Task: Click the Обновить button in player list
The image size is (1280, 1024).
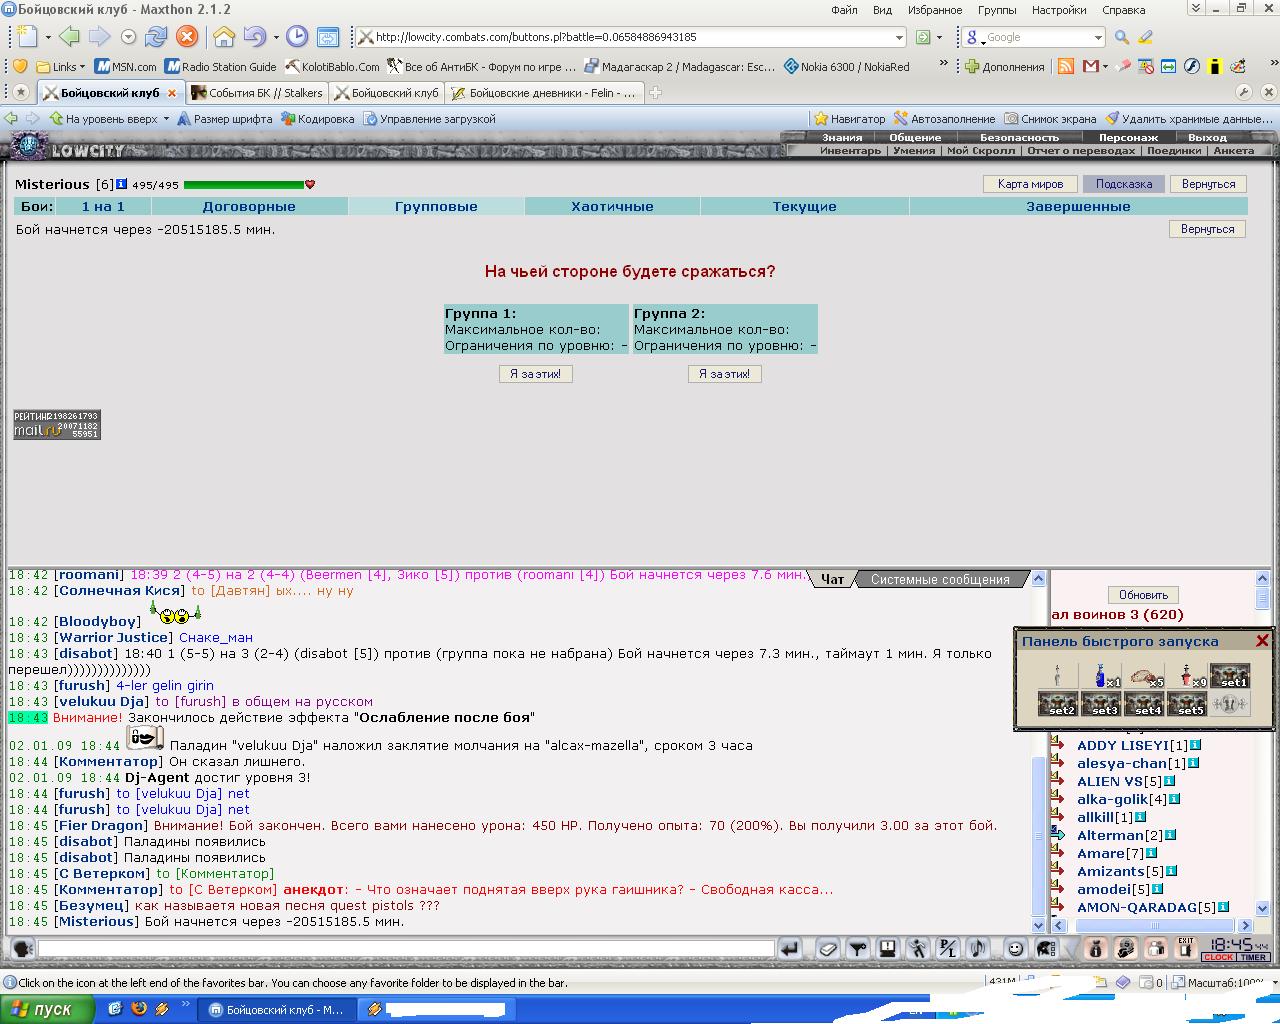Action: tap(1143, 595)
